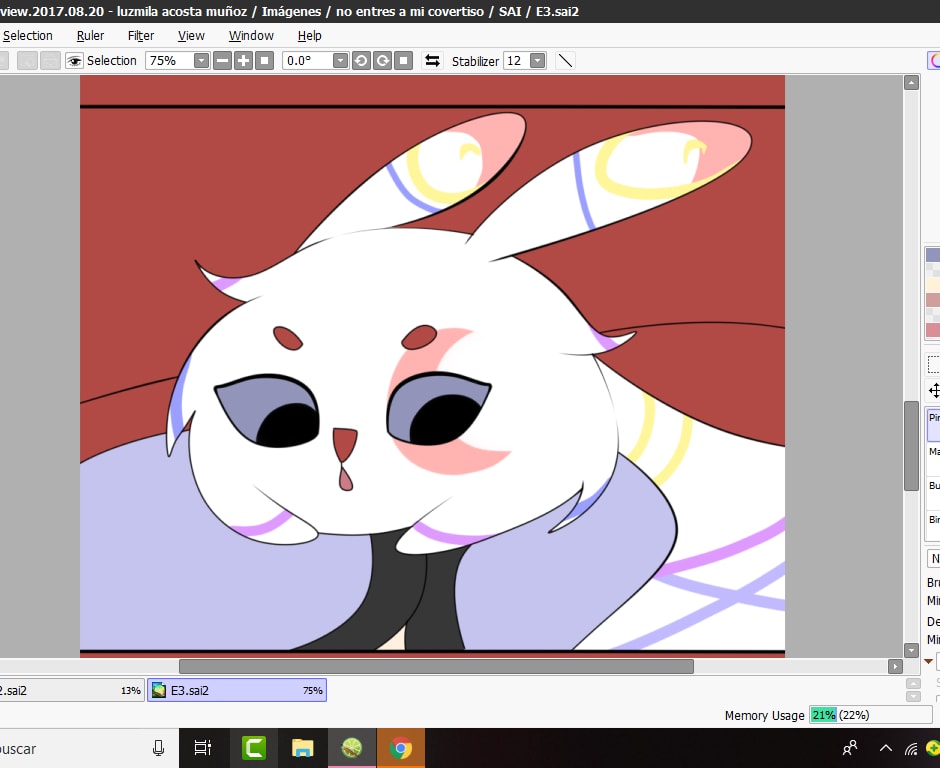Reset the zoom level with the square button
The height and width of the screenshot is (768, 940).
click(x=264, y=61)
